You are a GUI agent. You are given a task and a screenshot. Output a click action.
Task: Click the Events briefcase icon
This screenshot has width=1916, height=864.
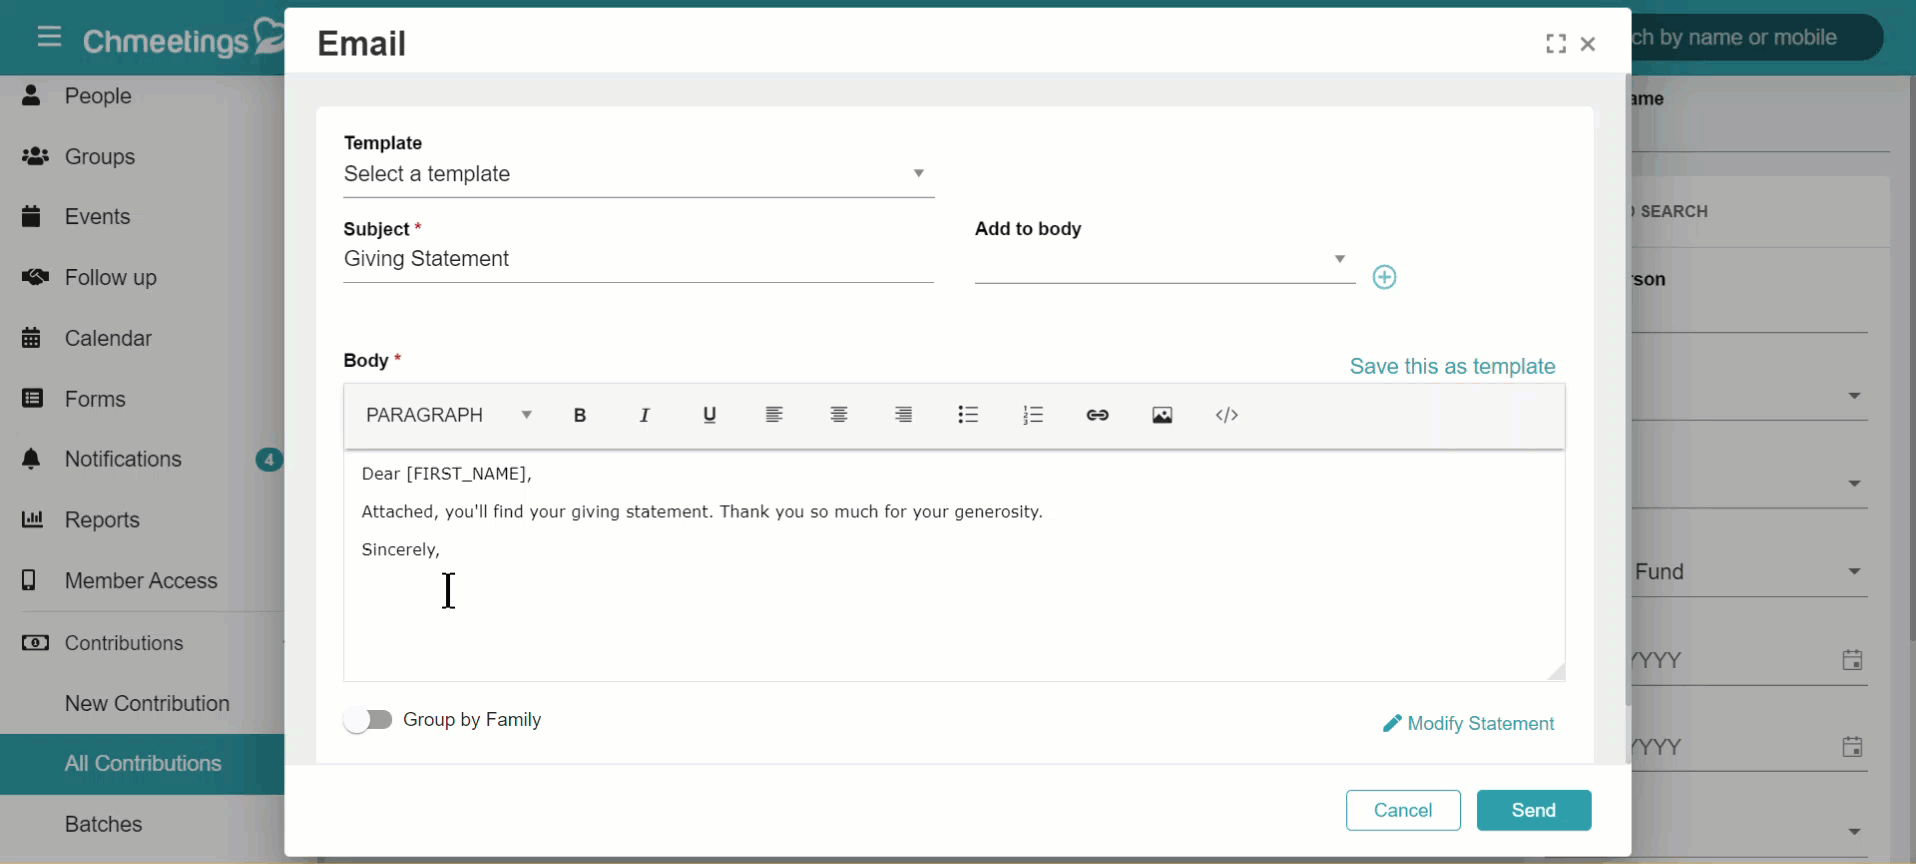pyautogui.click(x=32, y=216)
